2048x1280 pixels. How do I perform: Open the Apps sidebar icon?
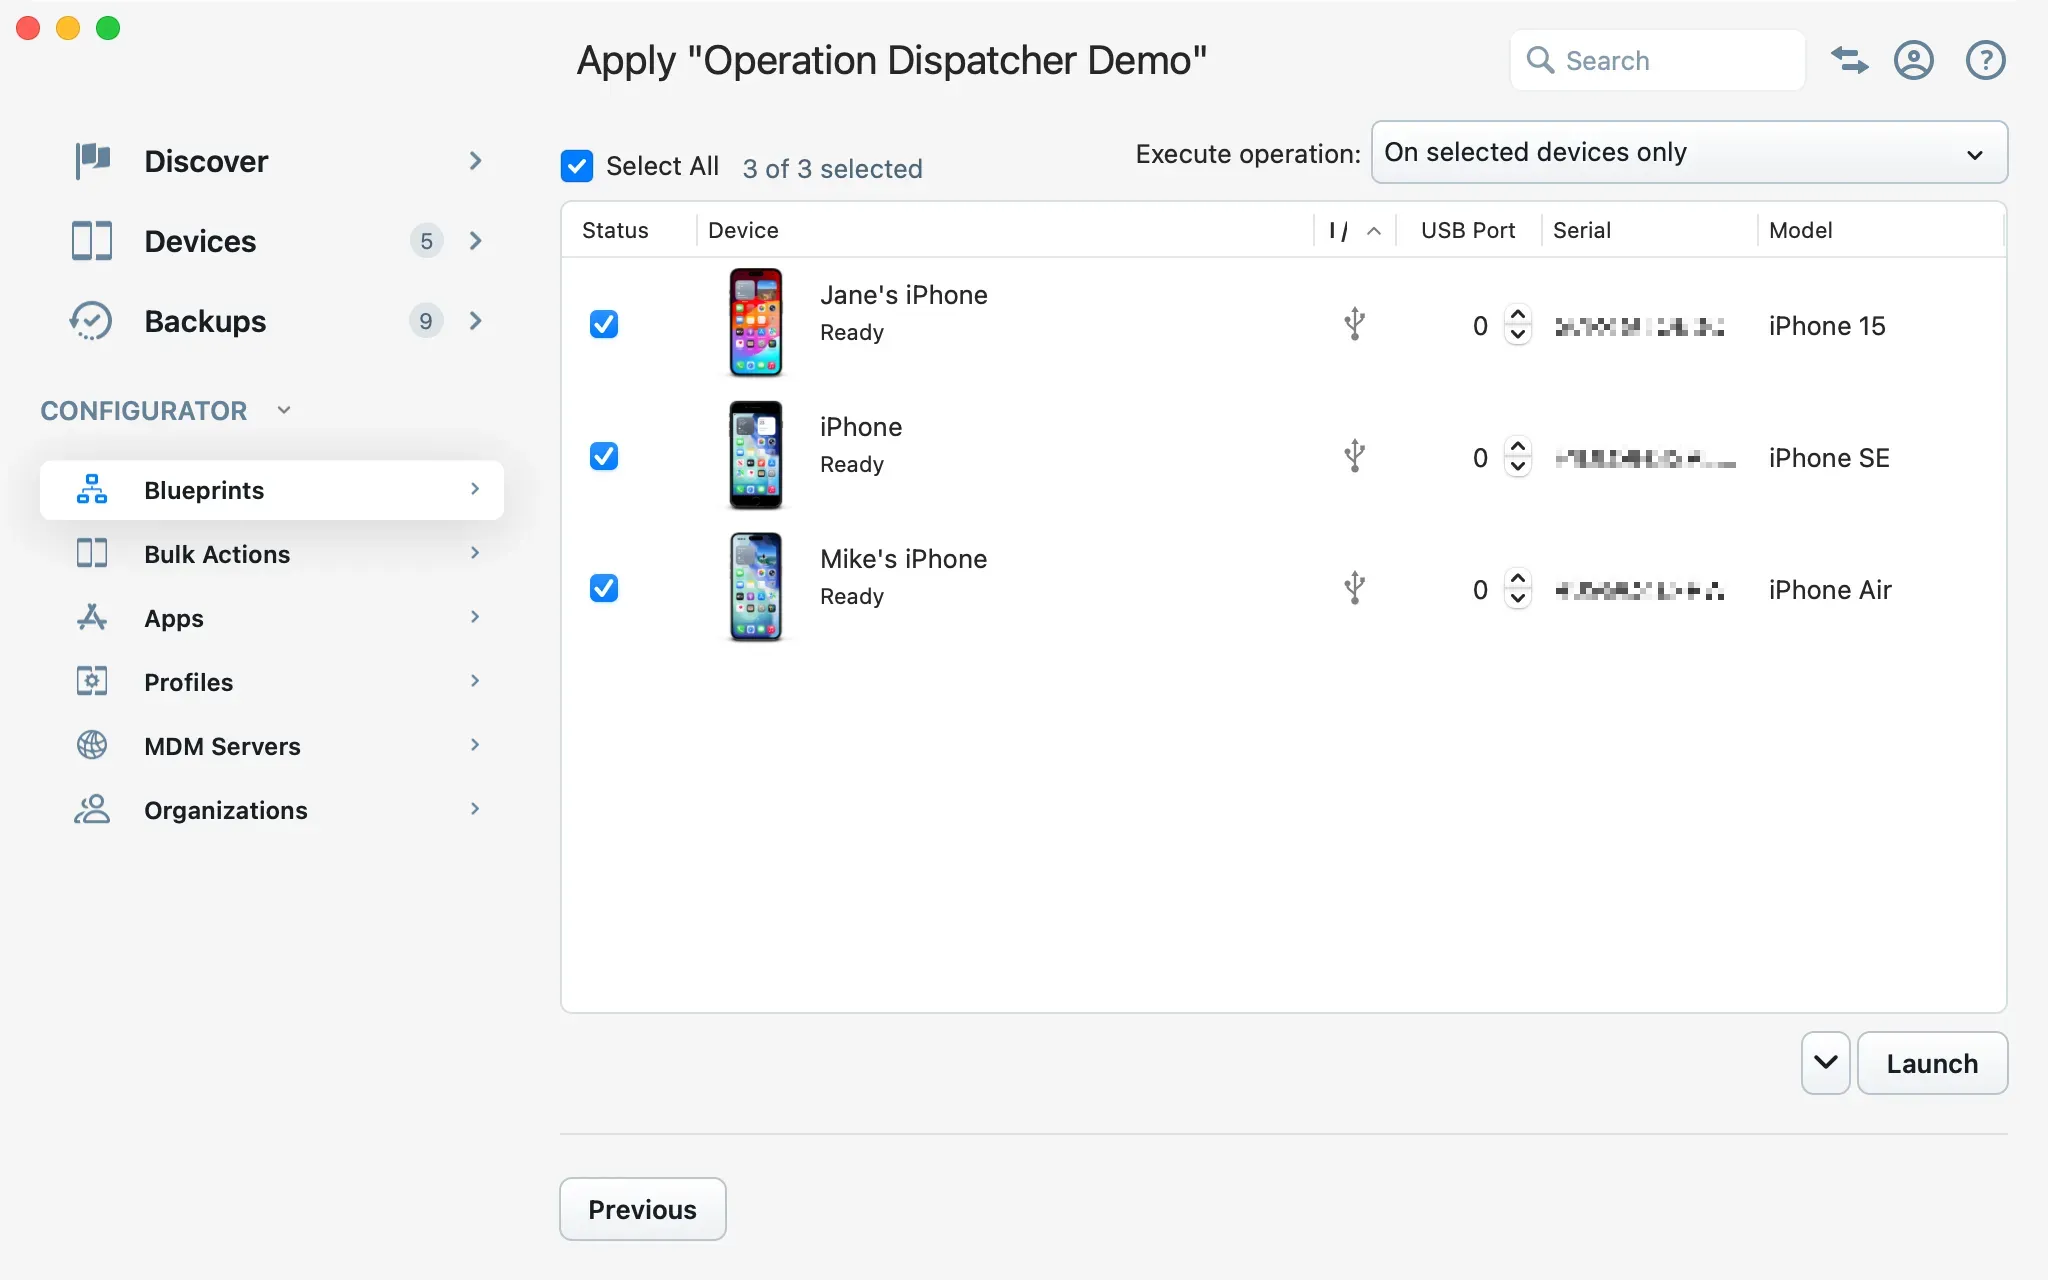click(x=91, y=618)
